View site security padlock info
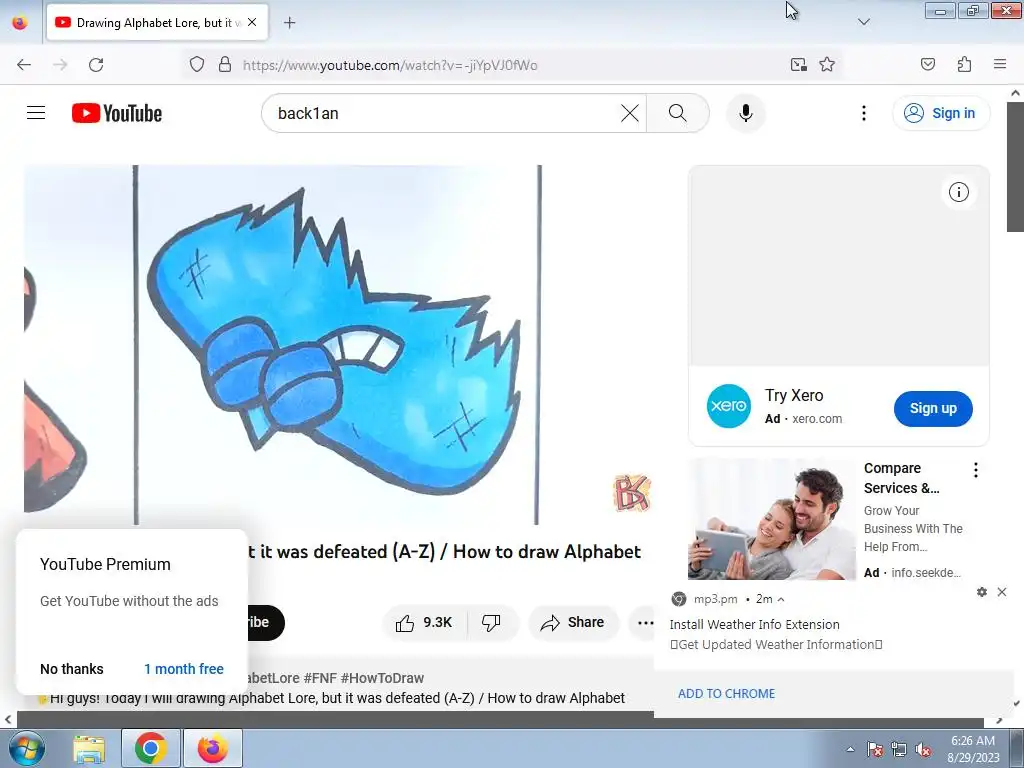1024x768 pixels. (x=225, y=65)
